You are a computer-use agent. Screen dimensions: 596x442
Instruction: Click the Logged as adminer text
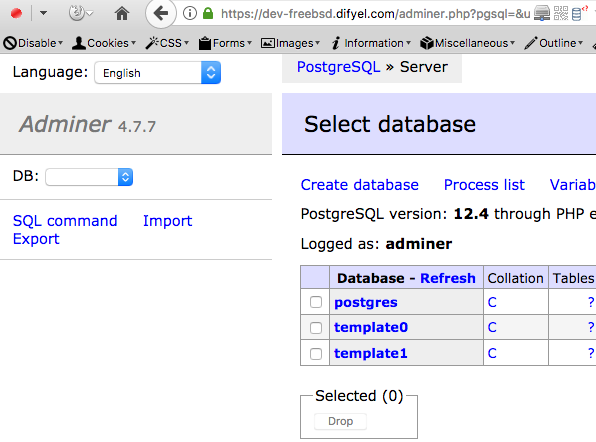point(376,244)
